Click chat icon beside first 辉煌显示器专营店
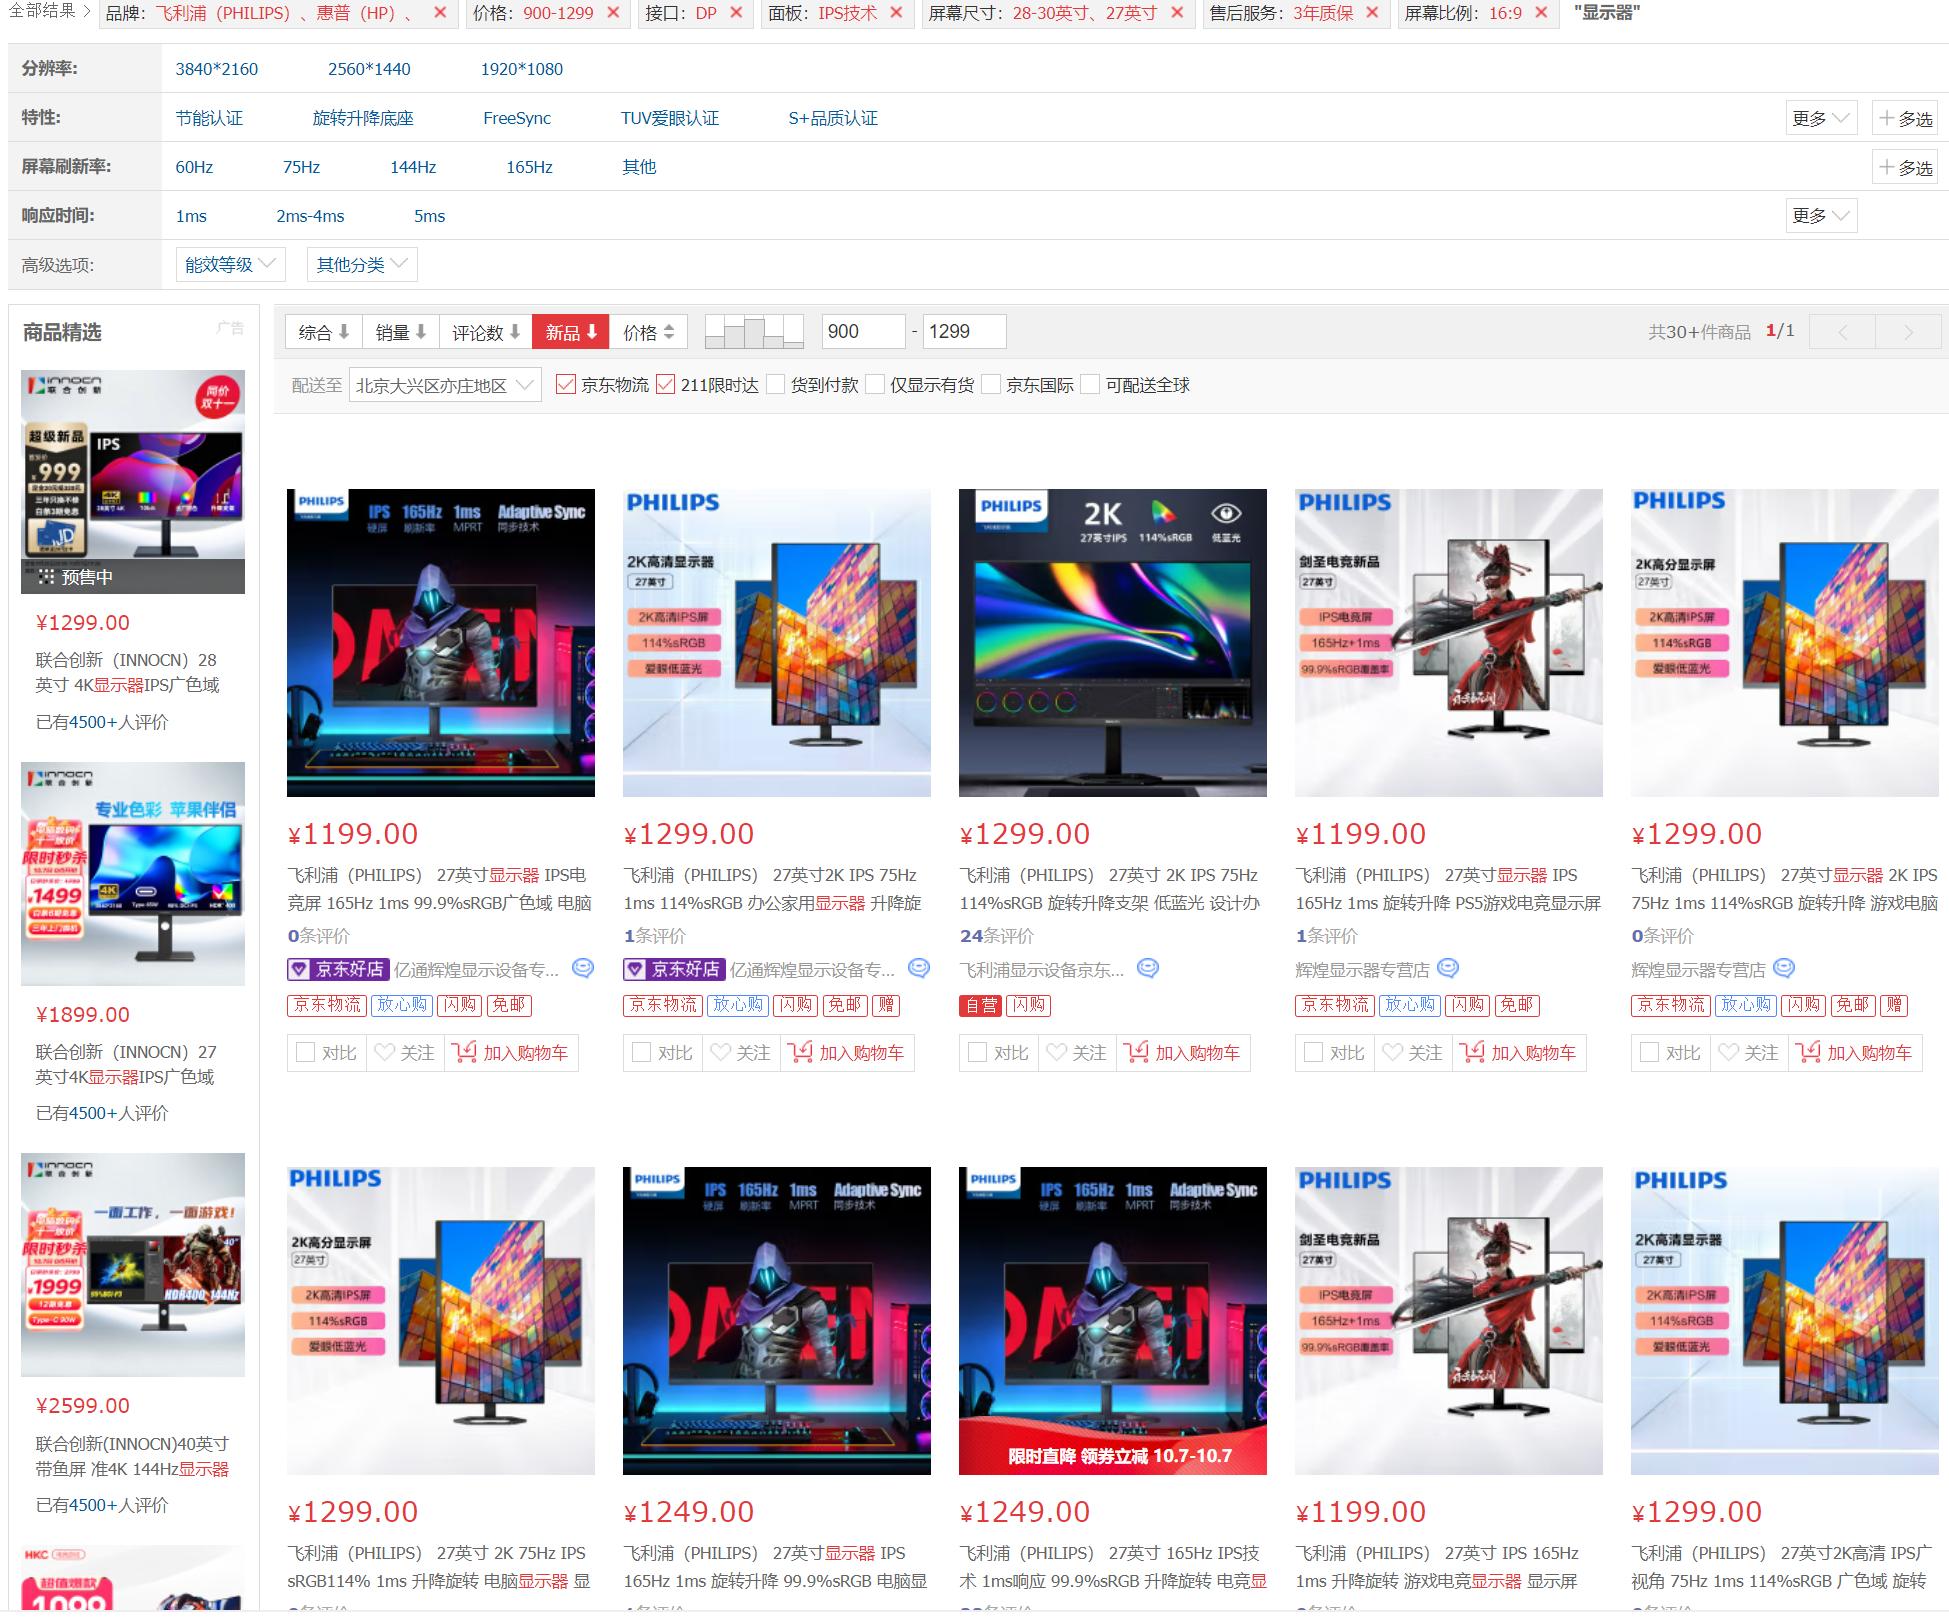This screenshot has height=1618, width=1949. (1448, 968)
